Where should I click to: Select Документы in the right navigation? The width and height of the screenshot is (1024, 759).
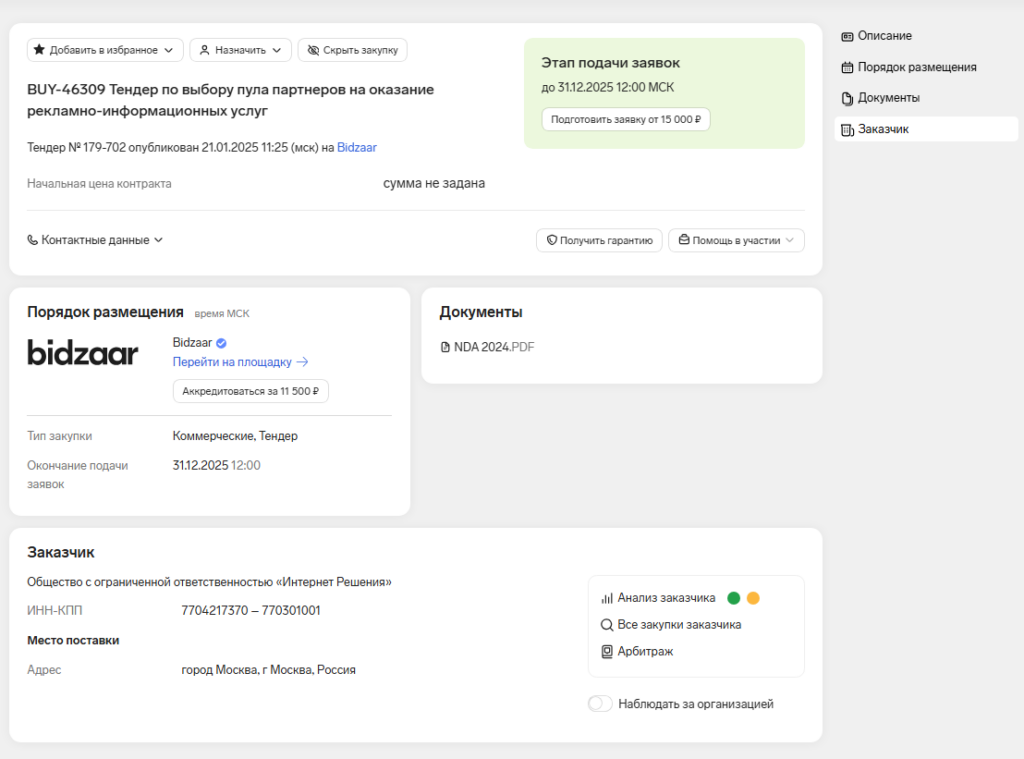click(888, 98)
